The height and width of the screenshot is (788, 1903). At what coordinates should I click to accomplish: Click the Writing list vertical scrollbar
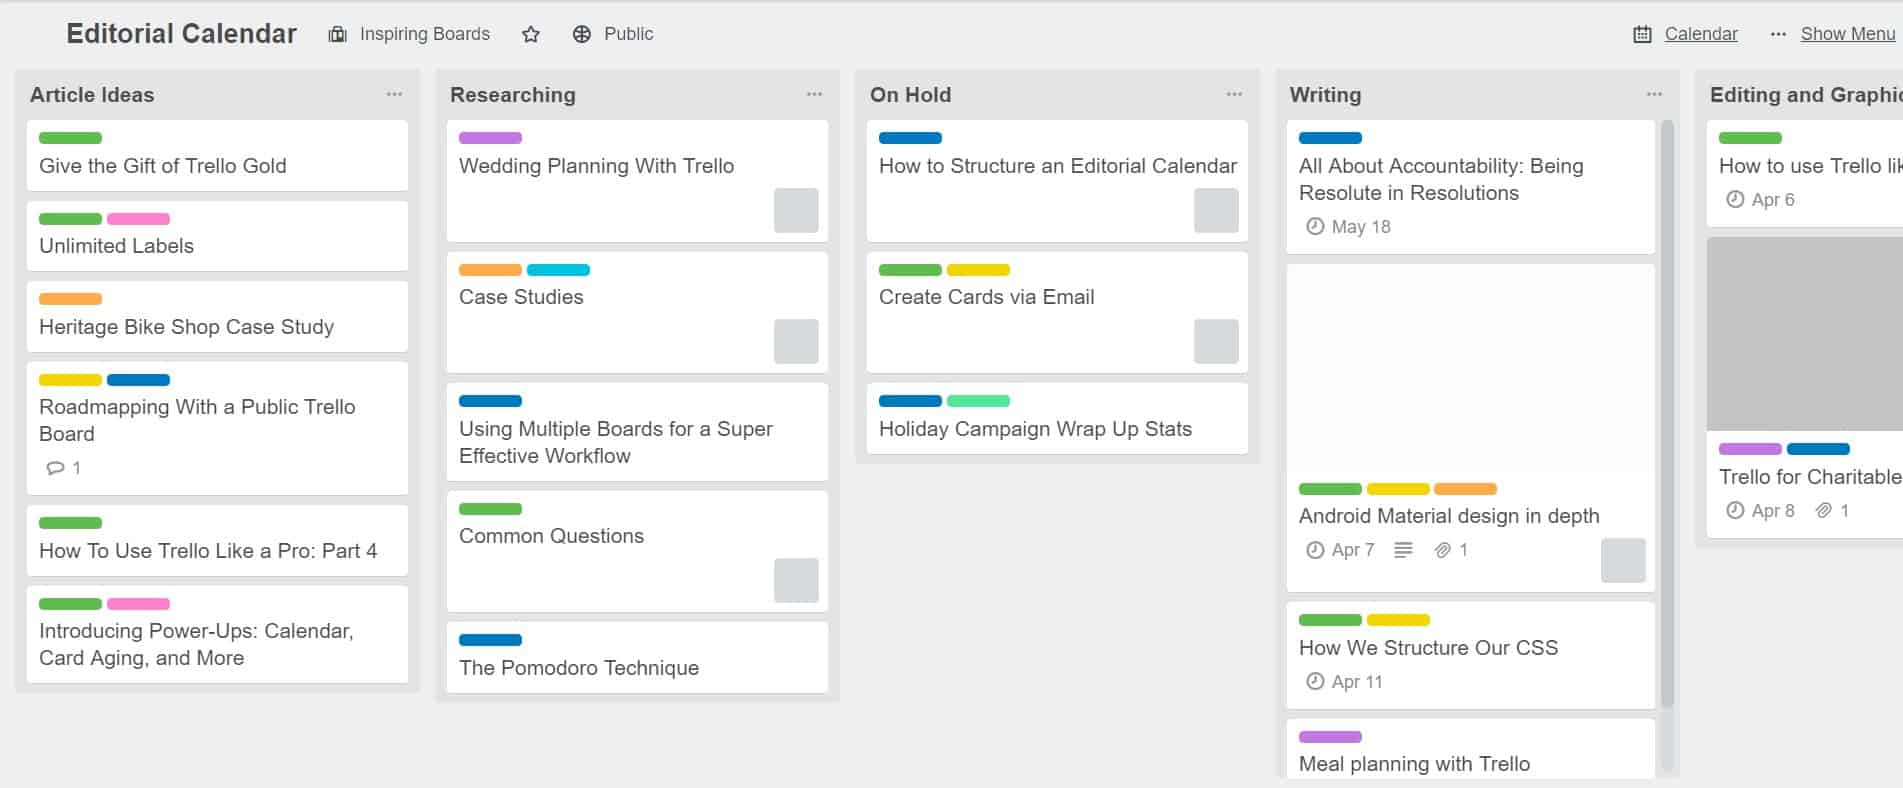(x=1666, y=415)
